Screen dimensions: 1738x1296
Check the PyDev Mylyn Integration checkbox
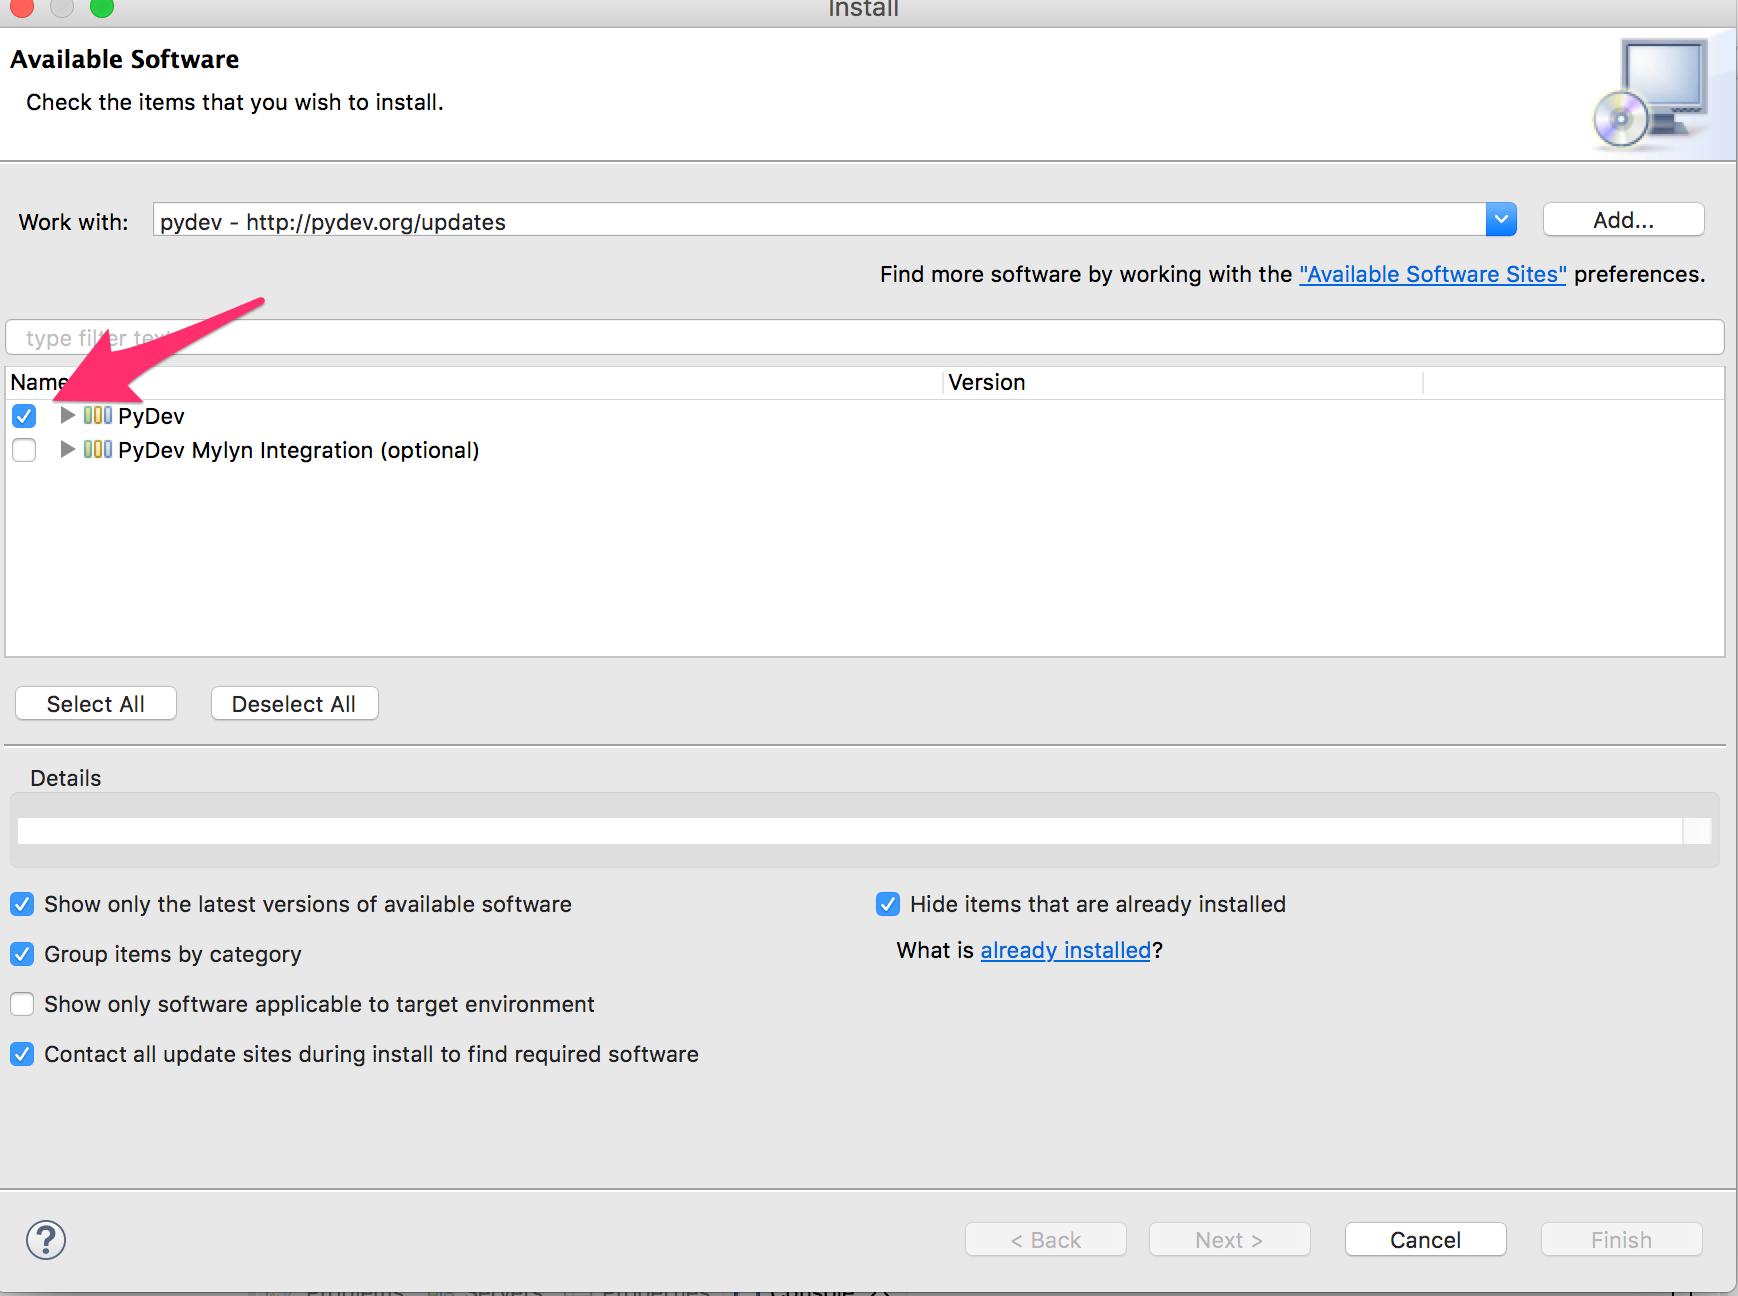24,450
